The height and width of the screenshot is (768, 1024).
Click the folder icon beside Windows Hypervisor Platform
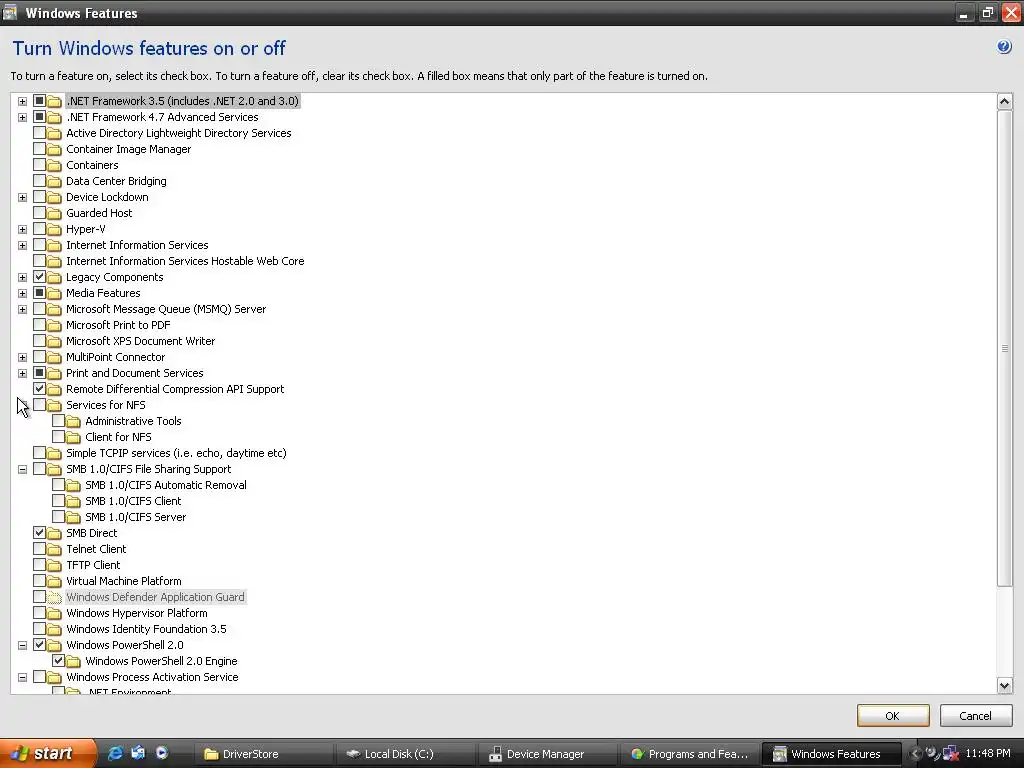click(54, 613)
